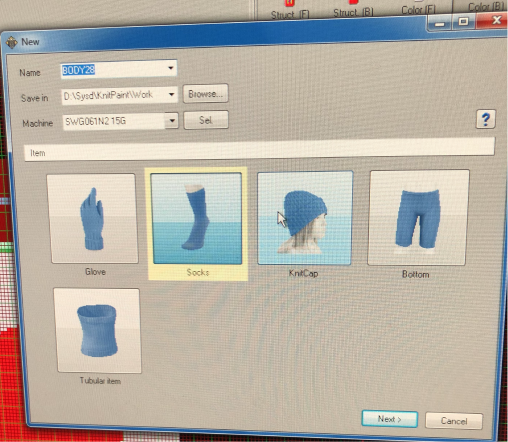508x442 pixels.
Task: Select the Bottom shorts item icon
Action: (x=418, y=218)
